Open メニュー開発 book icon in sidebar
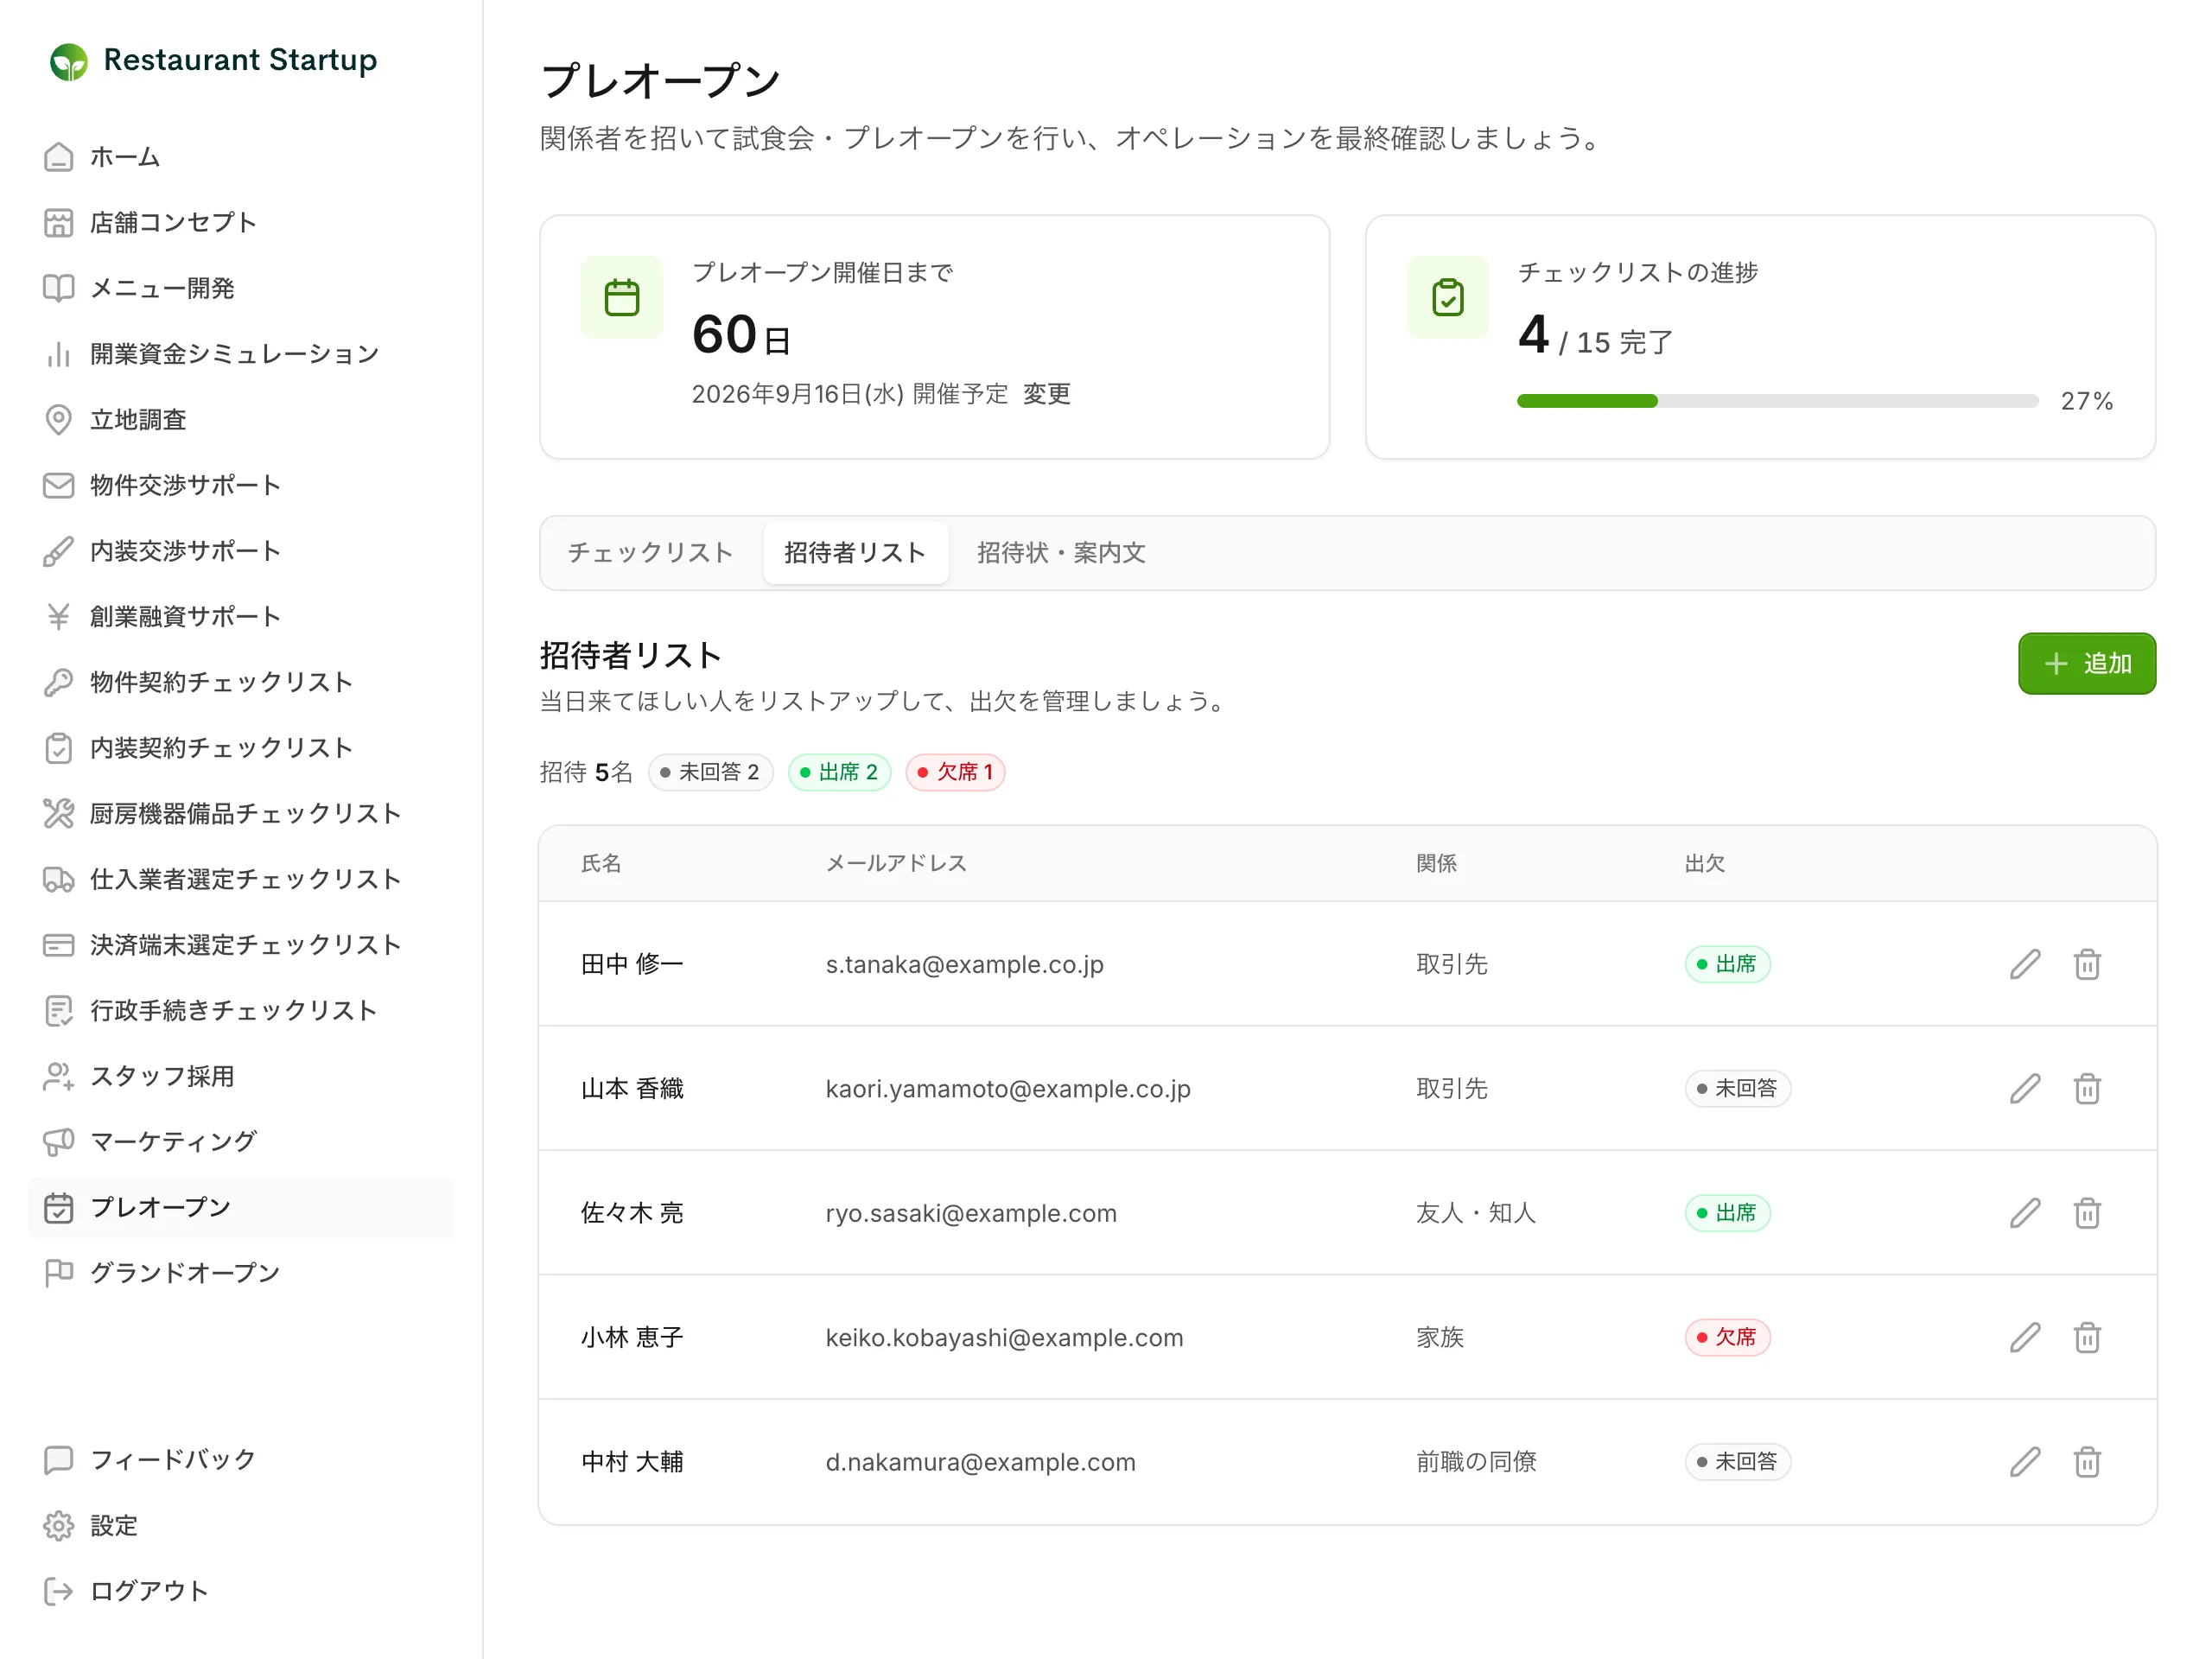Image resolution: width=2212 pixels, height=1659 pixels. (59, 288)
